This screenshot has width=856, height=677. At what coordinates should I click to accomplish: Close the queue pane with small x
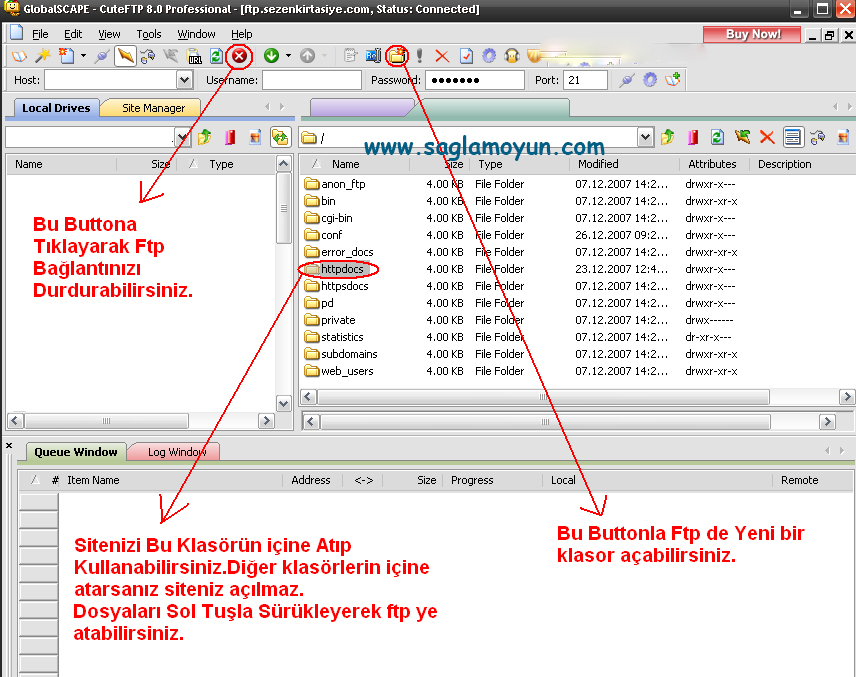(9, 446)
